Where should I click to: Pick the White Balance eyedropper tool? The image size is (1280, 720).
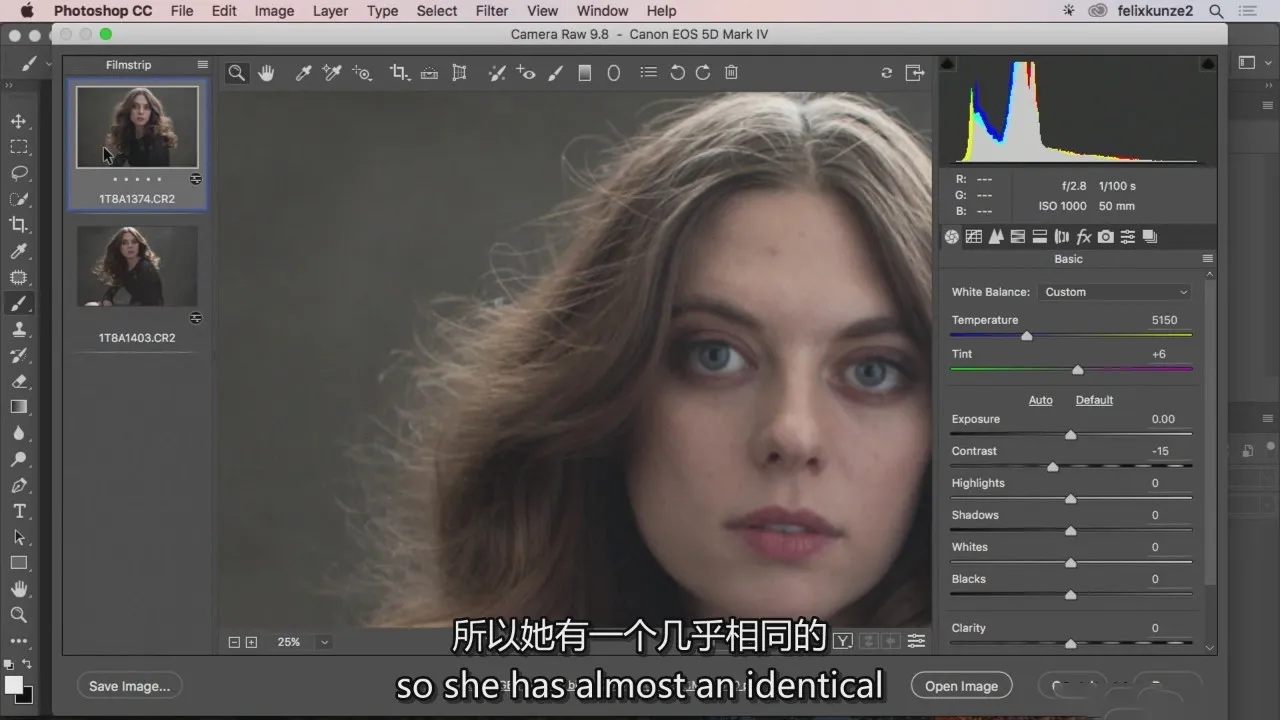click(x=303, y=73)
